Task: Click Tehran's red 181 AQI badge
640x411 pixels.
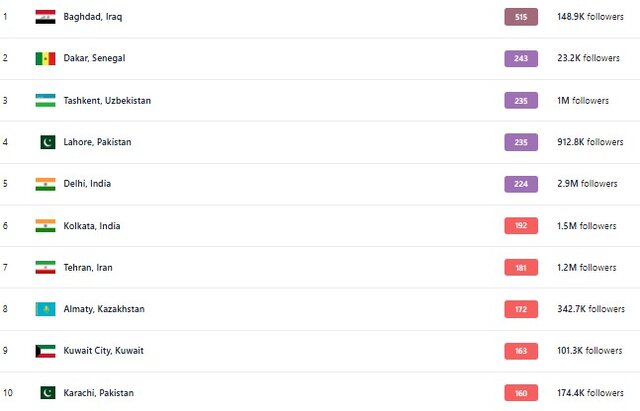Action: (x=521, y=268)
